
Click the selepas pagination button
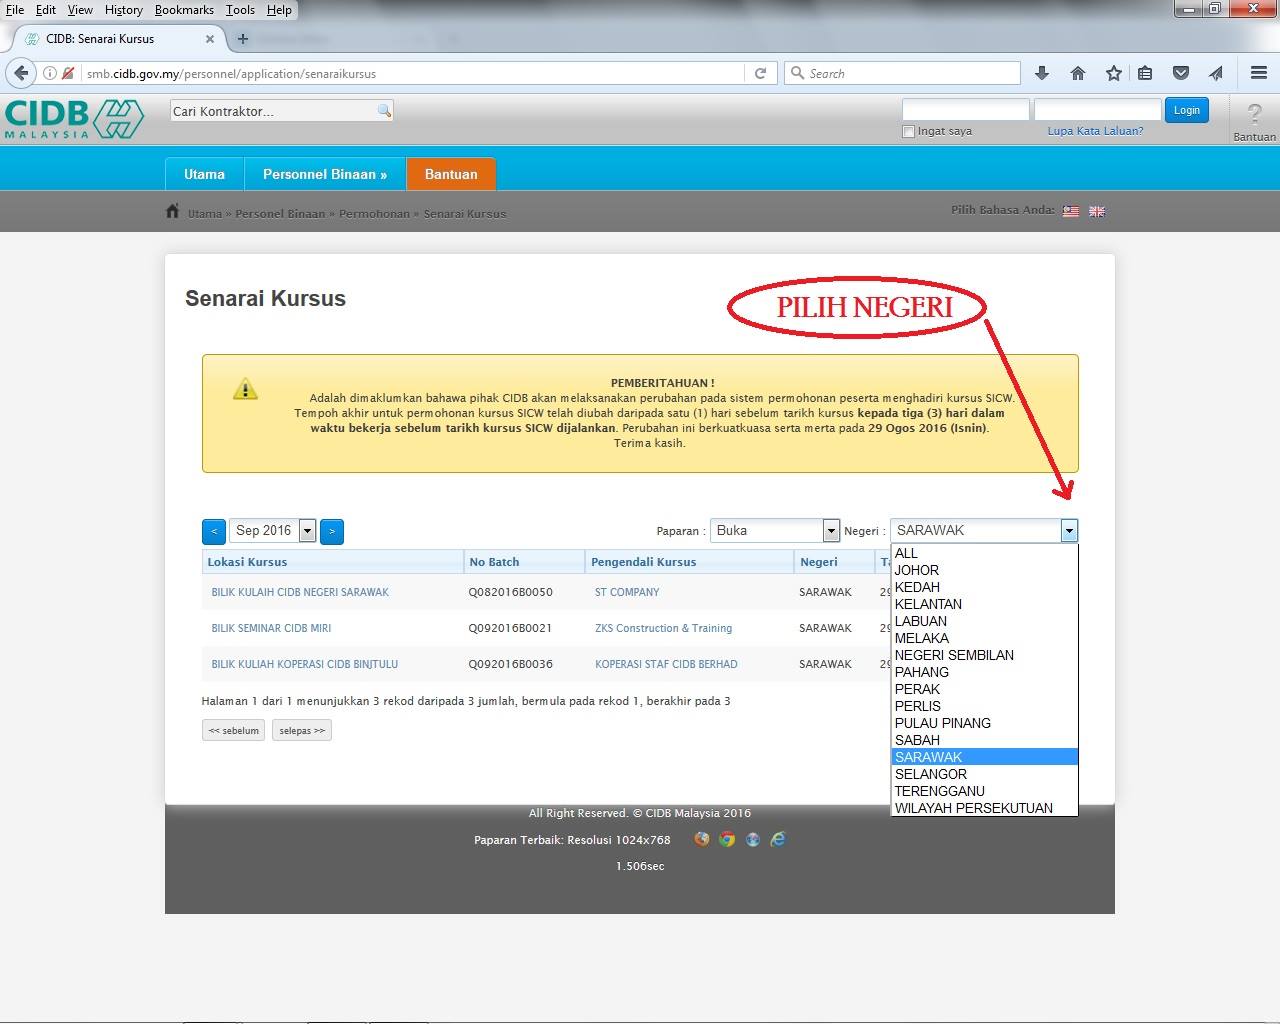click(302, 731)
